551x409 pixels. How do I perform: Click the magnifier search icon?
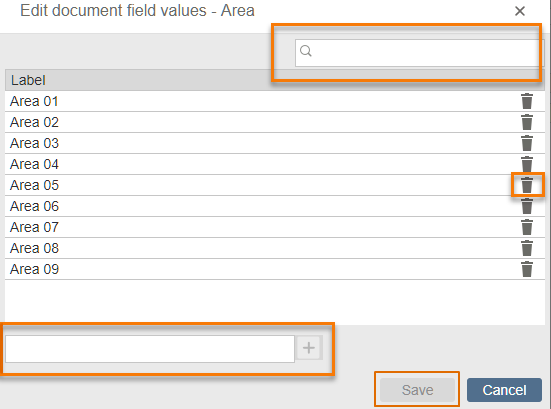click(x=306, y=51)
